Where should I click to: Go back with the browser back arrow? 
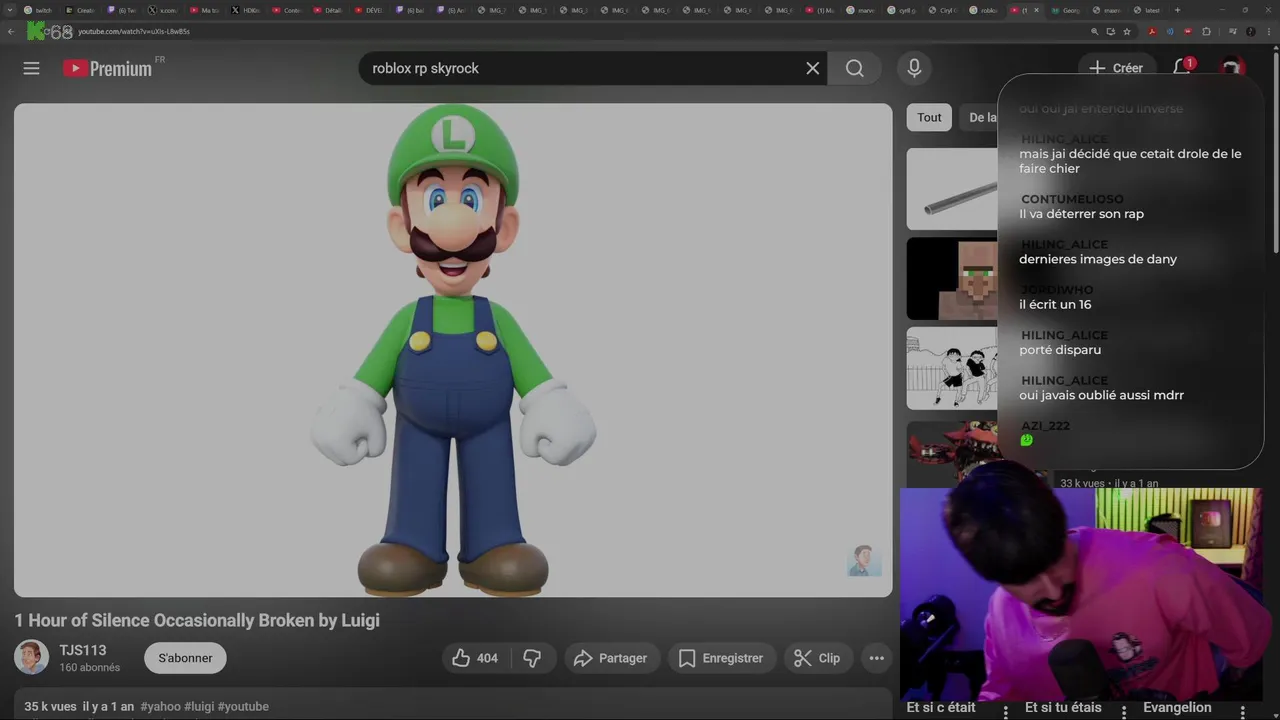click(x=11, y=31)
